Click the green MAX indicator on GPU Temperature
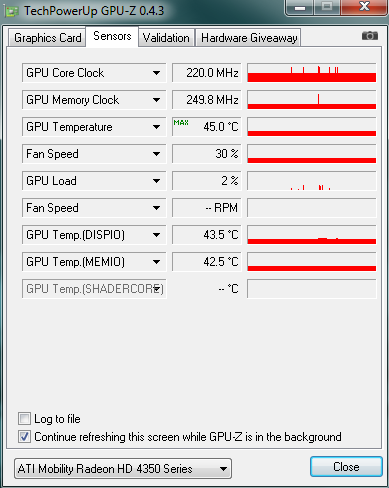This screenshot has width=389, height=488. 181,123
